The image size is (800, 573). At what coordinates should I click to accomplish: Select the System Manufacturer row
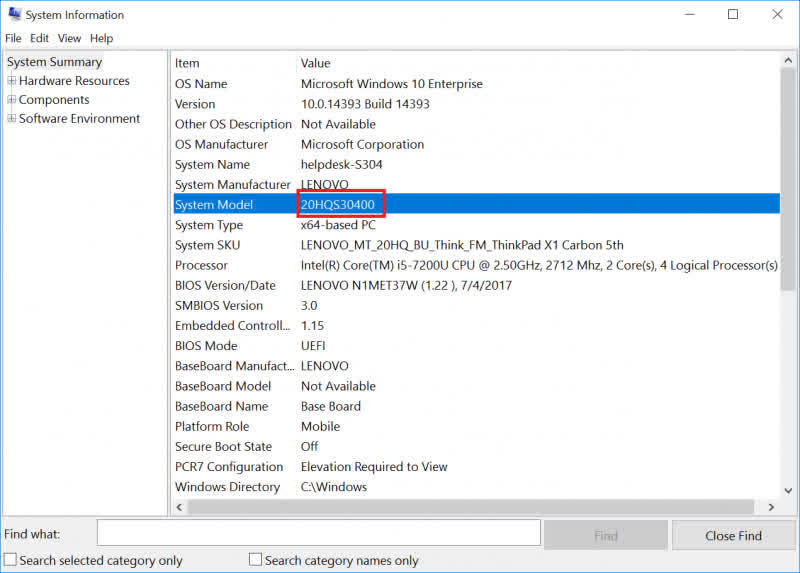[477, 185]
